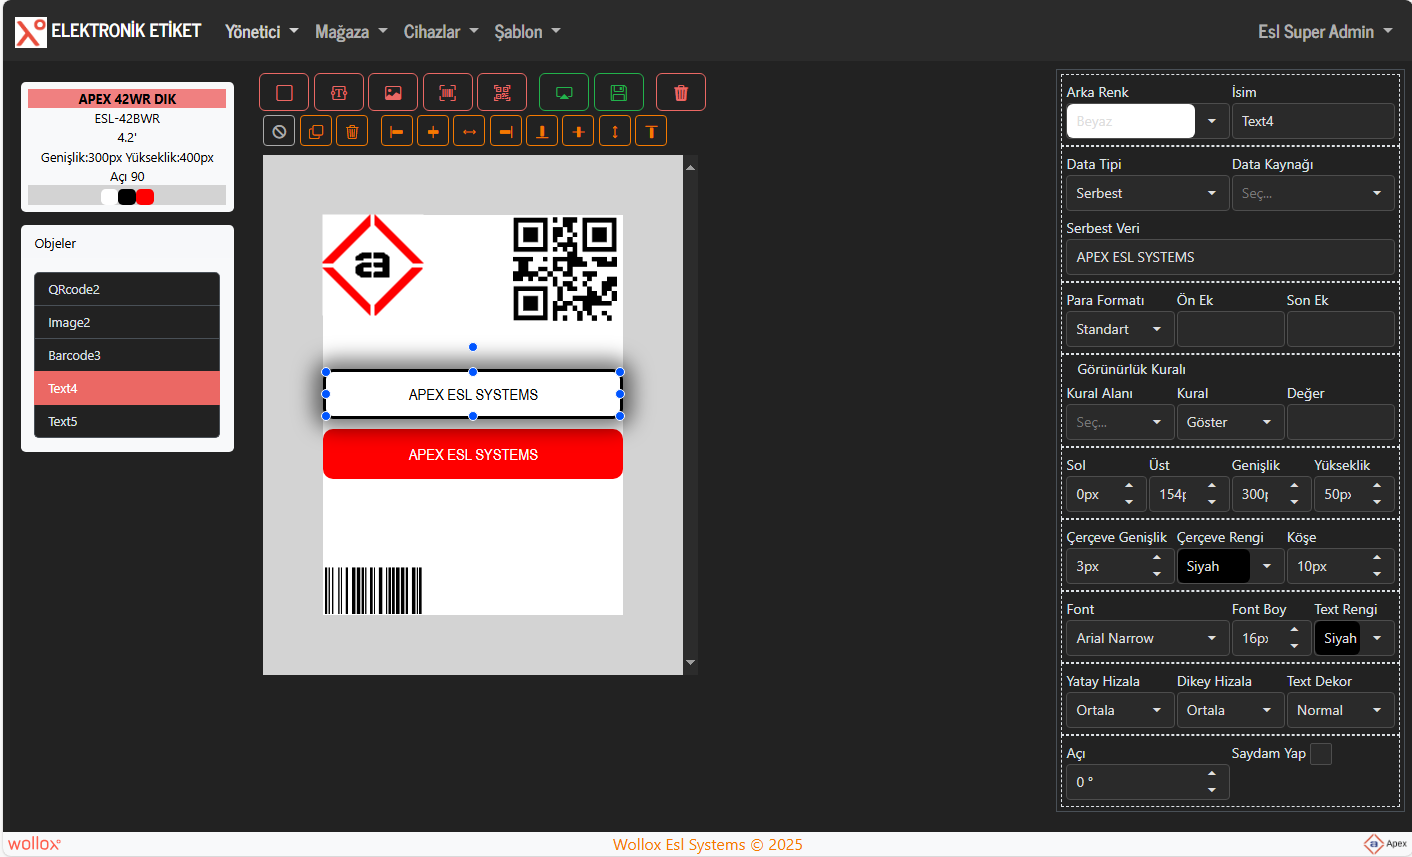Click the Apex icon in footer

(1385, 844)
